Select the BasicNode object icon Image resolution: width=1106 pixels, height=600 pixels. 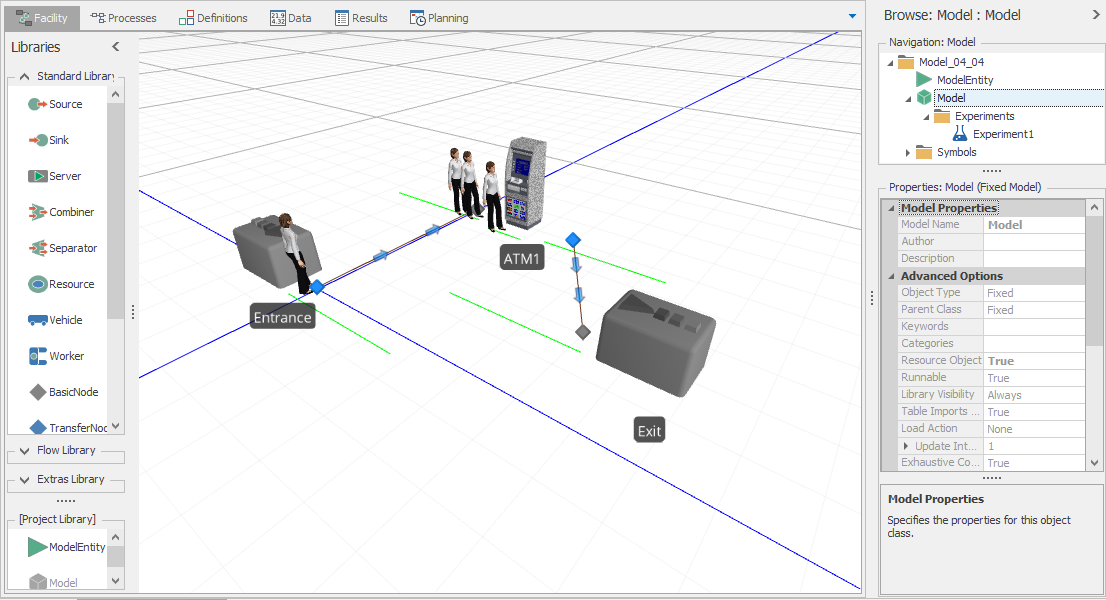[37, 392]
